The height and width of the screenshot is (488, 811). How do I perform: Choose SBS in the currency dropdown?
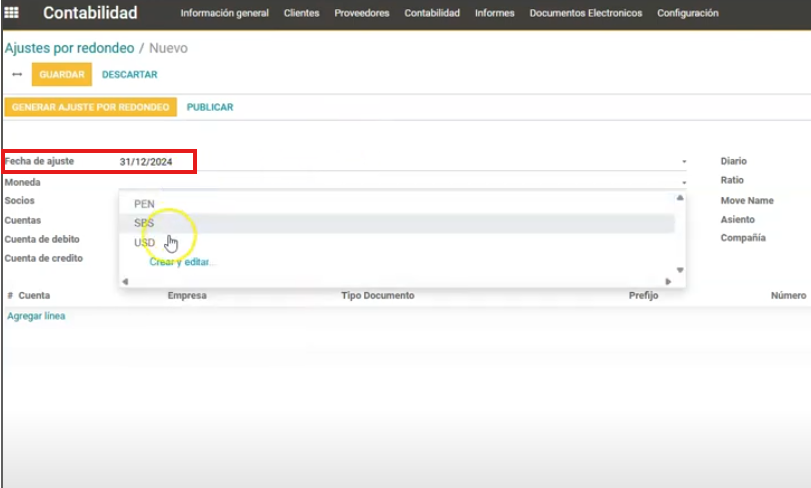click(x=144, y=223)
